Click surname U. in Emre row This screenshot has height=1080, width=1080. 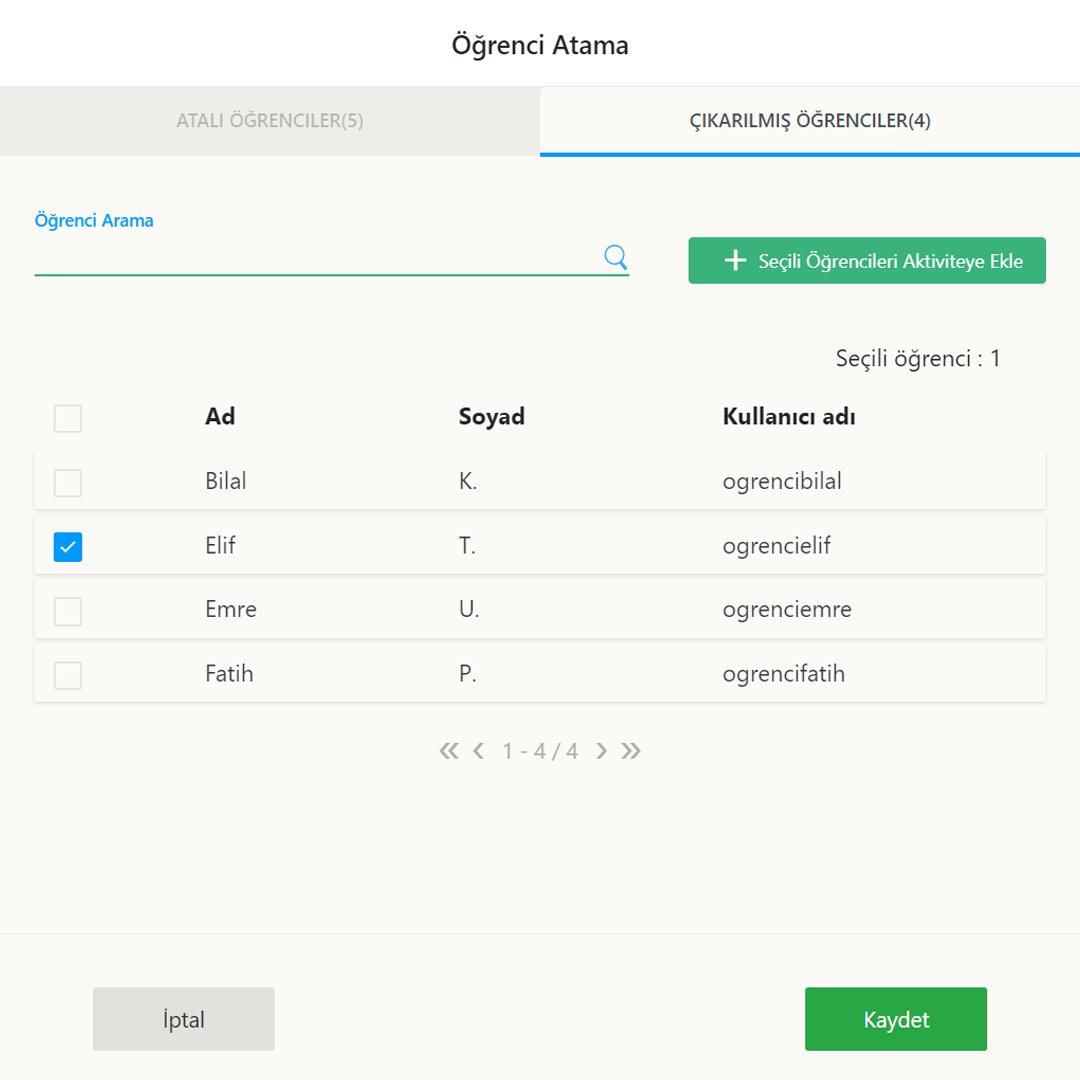click(x=468, y=609)
